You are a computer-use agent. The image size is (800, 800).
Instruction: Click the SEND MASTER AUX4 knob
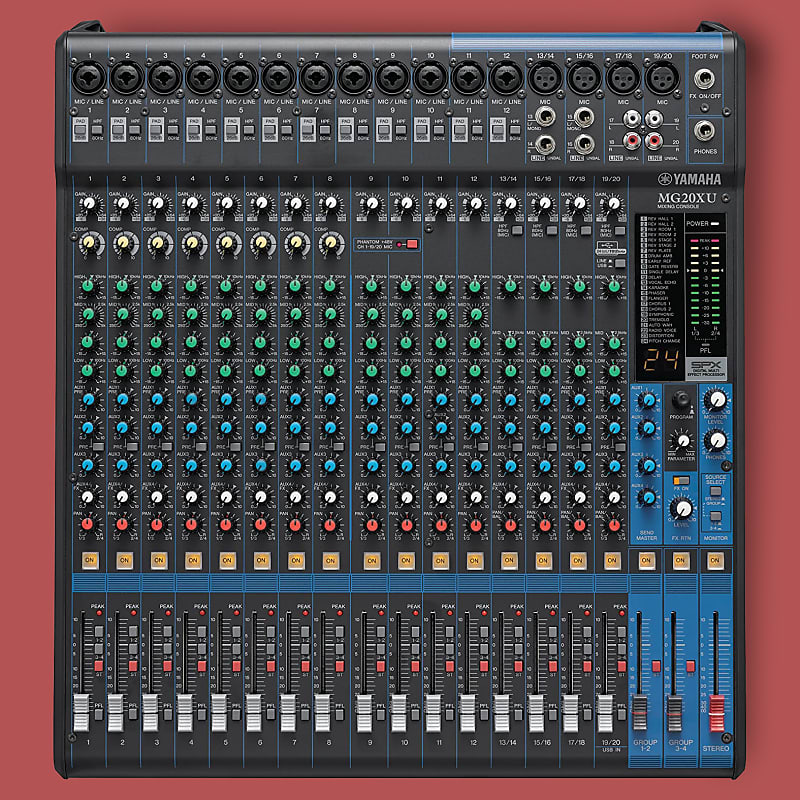pyautogui.click(x=647, y=496)
